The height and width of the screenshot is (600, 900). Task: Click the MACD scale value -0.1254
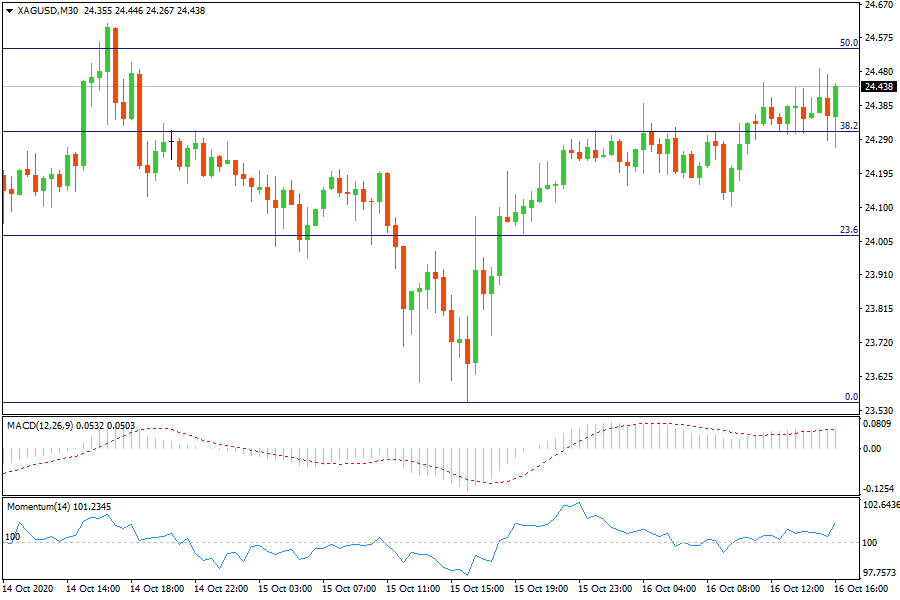[879, 490]
